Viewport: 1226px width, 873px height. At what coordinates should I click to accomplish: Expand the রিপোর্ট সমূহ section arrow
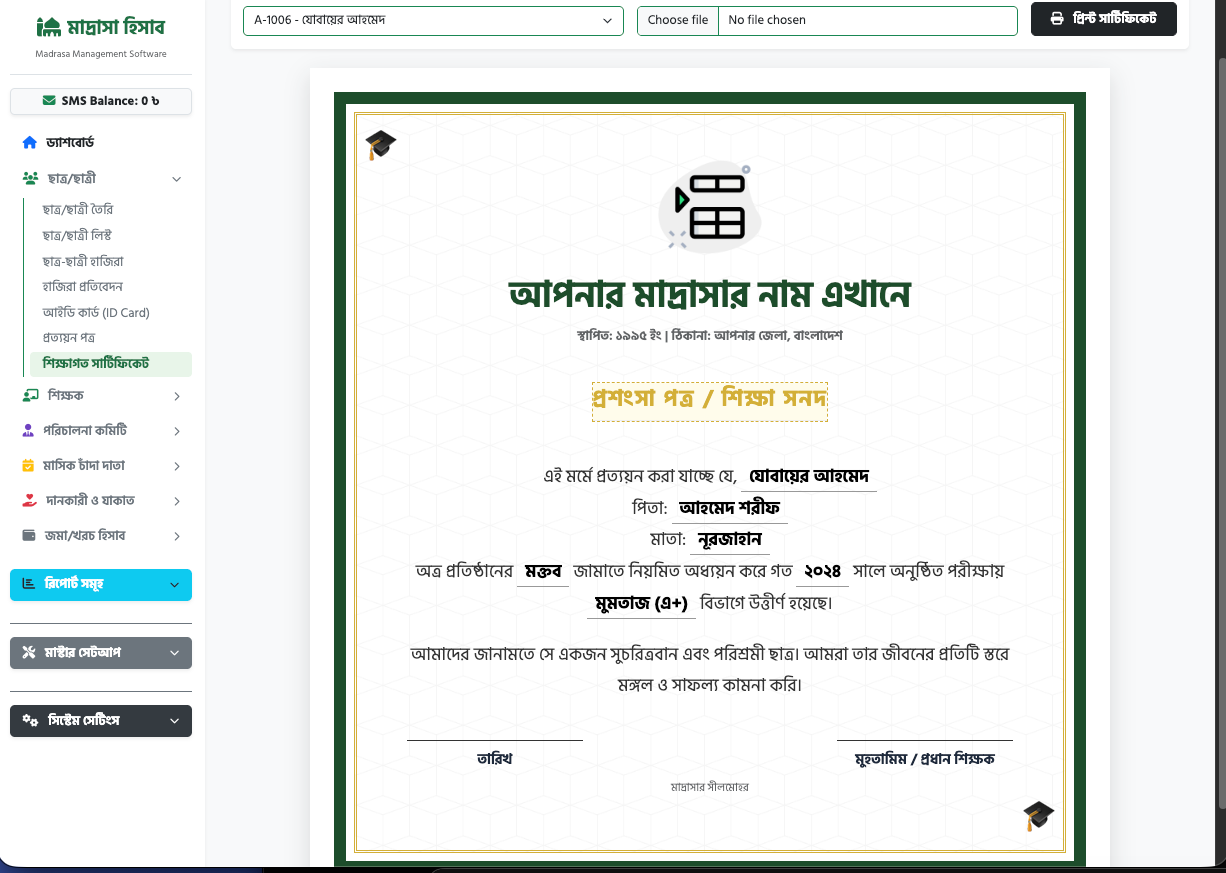click(175, 585)
